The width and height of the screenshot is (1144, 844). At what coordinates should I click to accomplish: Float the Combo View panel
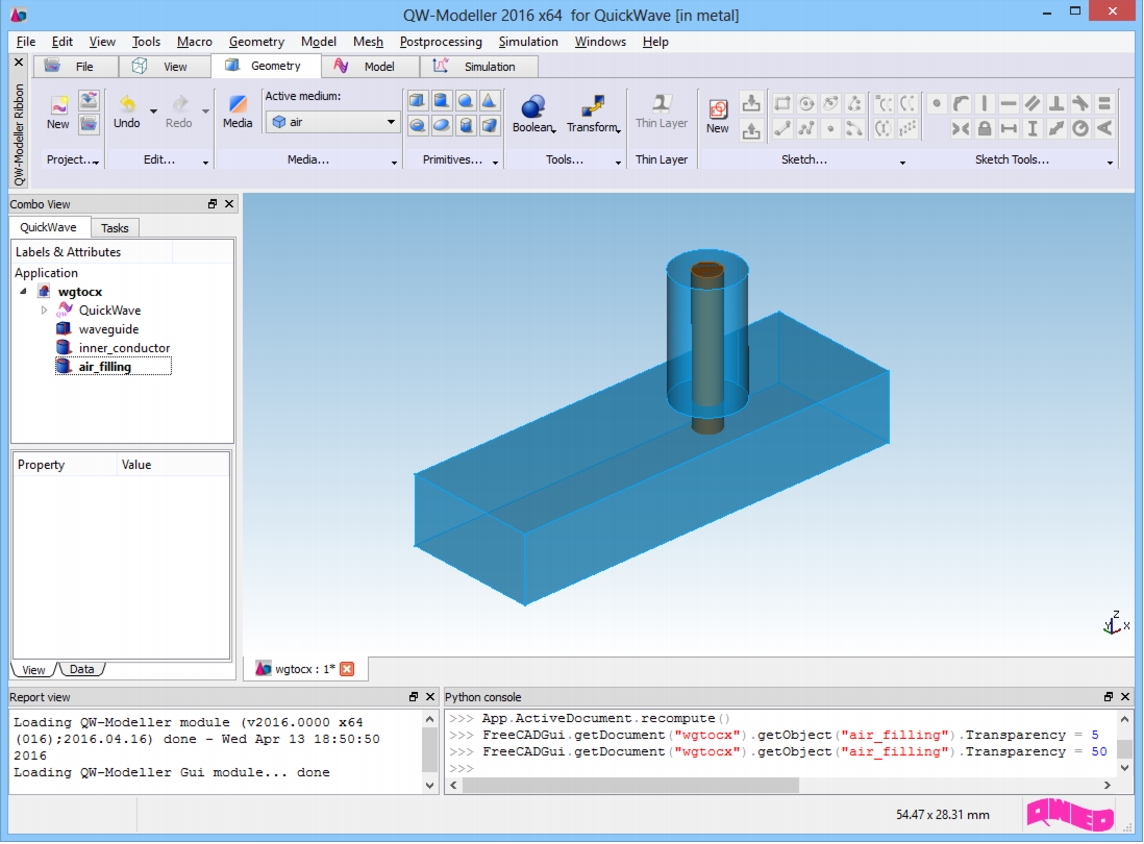212,204
